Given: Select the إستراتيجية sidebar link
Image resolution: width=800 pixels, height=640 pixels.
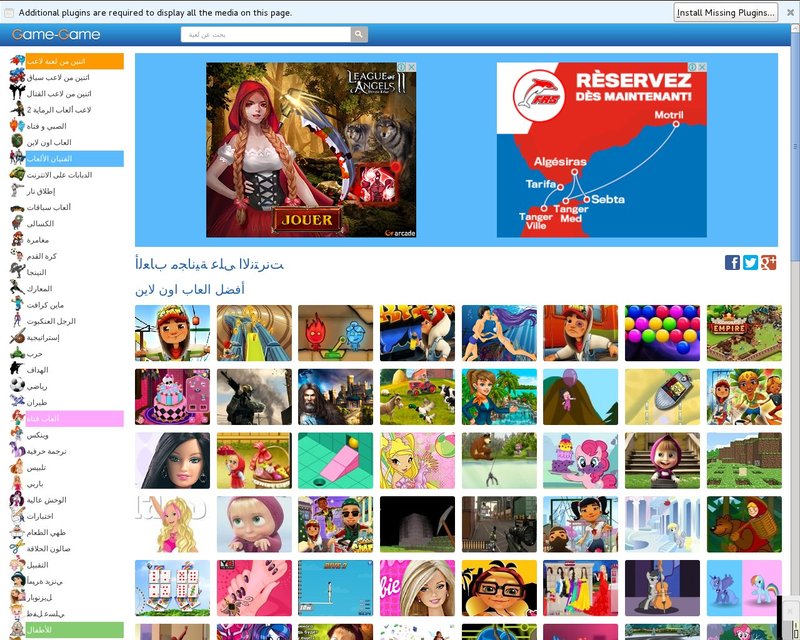Looking at the screenshot, I should pos(43,337).
